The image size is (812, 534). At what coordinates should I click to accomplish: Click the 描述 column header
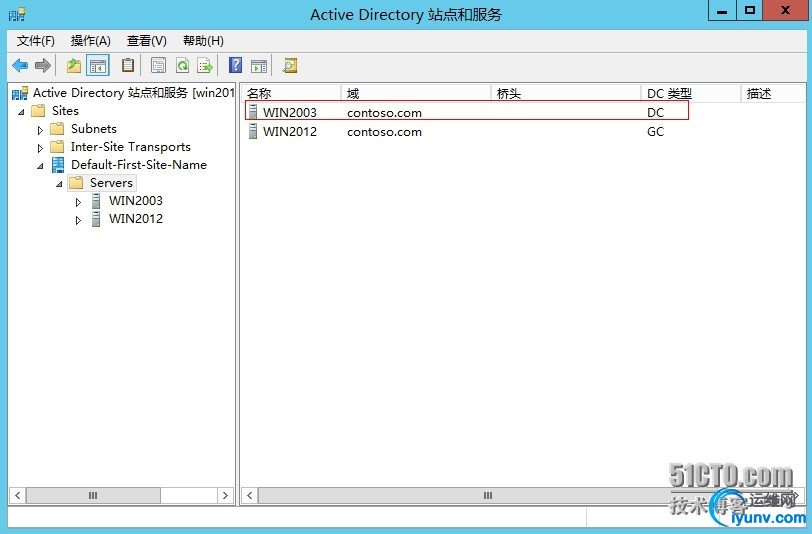pos(773,93)
